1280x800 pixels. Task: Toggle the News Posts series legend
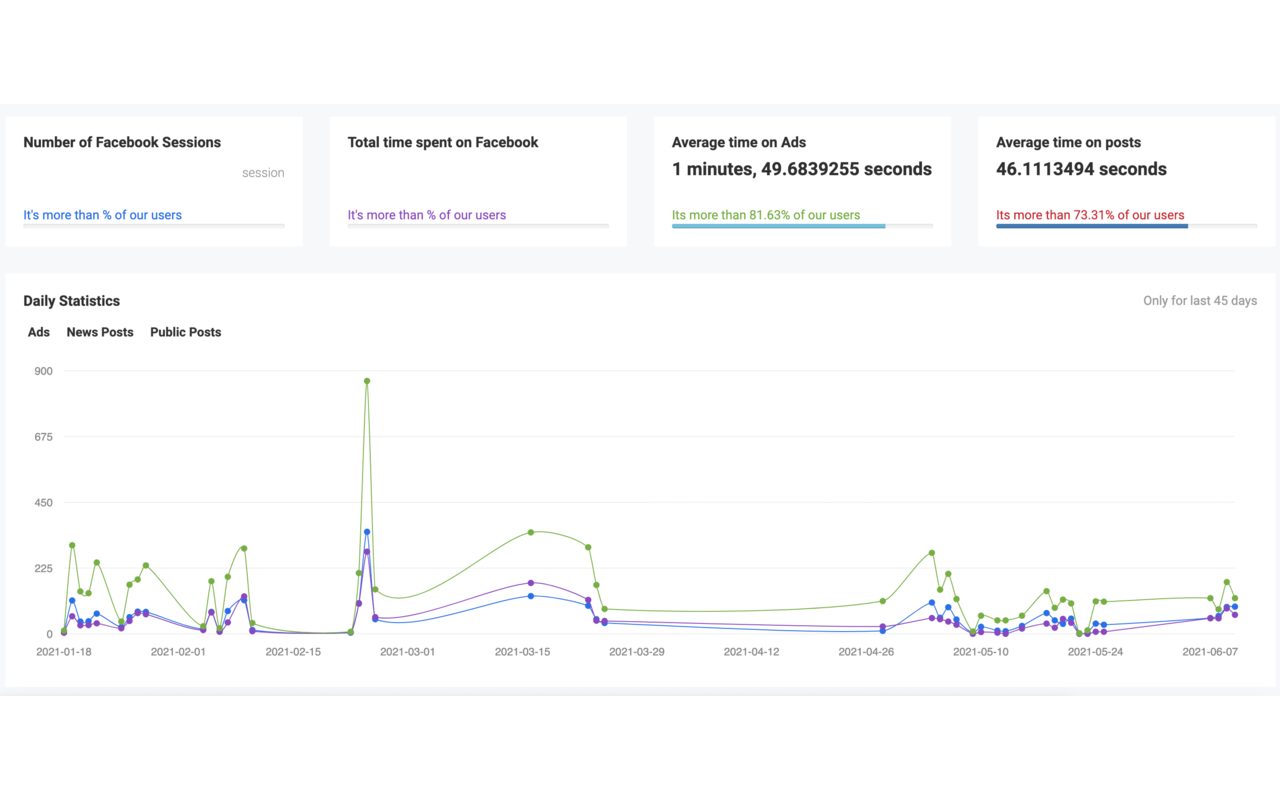pyautogui.click(x=100, y=332)
